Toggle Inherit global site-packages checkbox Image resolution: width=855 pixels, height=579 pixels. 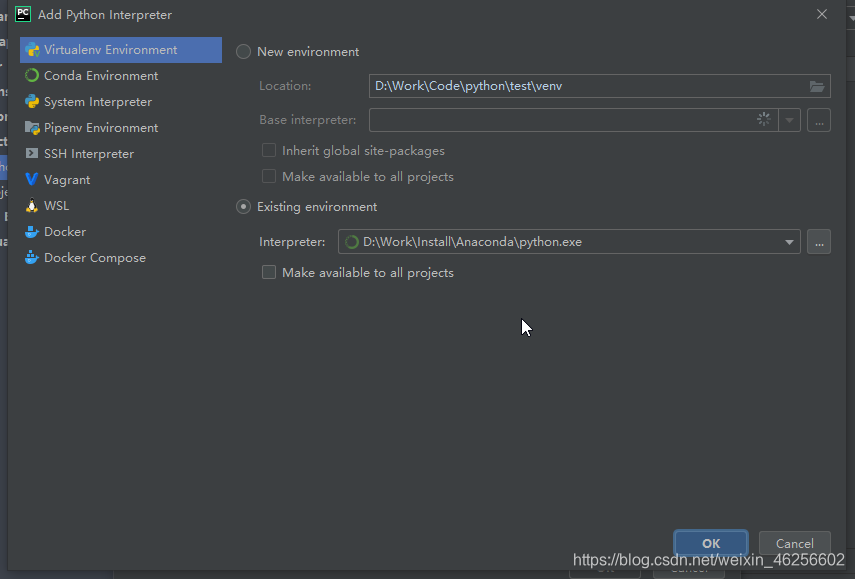click(269, 150)
